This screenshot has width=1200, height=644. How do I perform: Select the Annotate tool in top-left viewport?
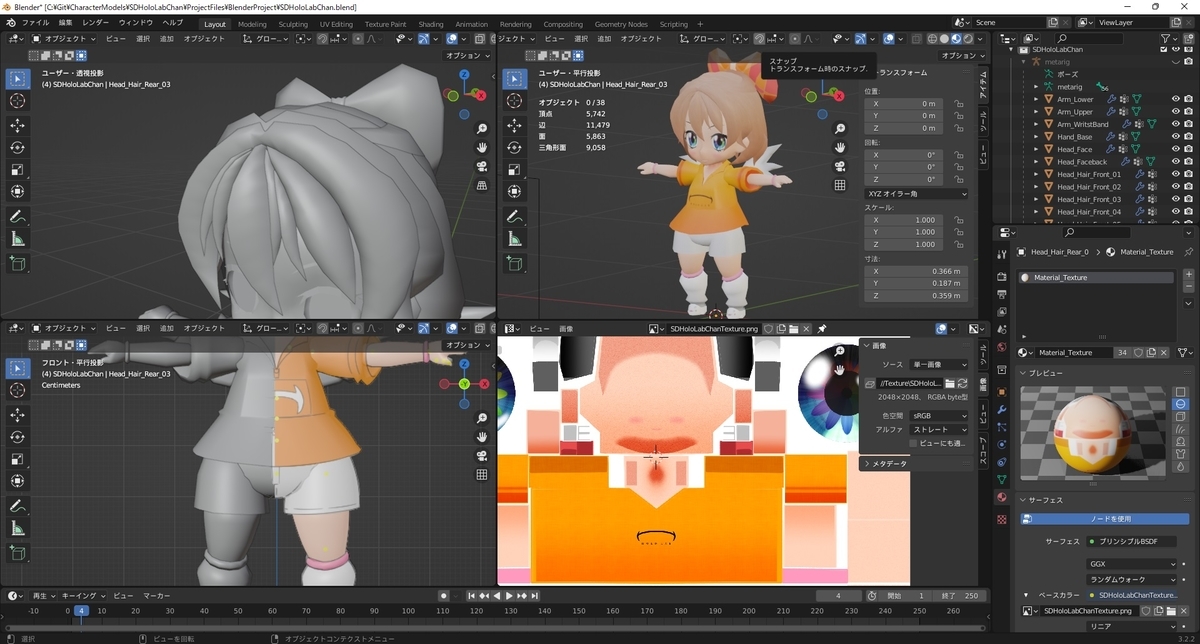(18, 217)
